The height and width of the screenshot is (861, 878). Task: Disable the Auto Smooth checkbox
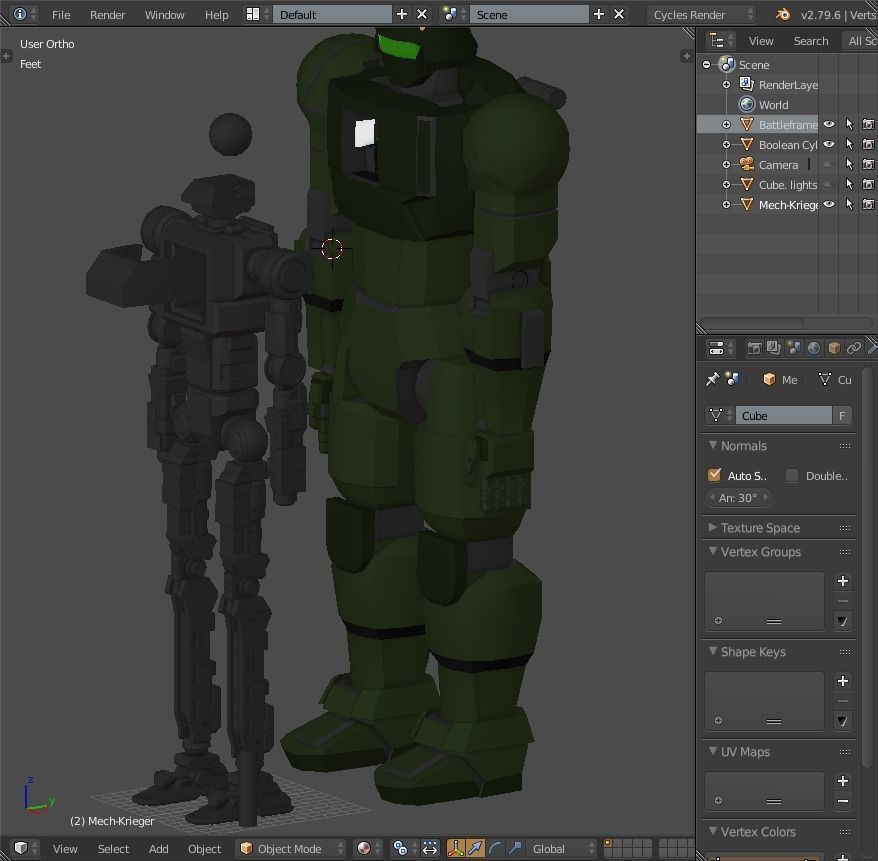point(714,475)
